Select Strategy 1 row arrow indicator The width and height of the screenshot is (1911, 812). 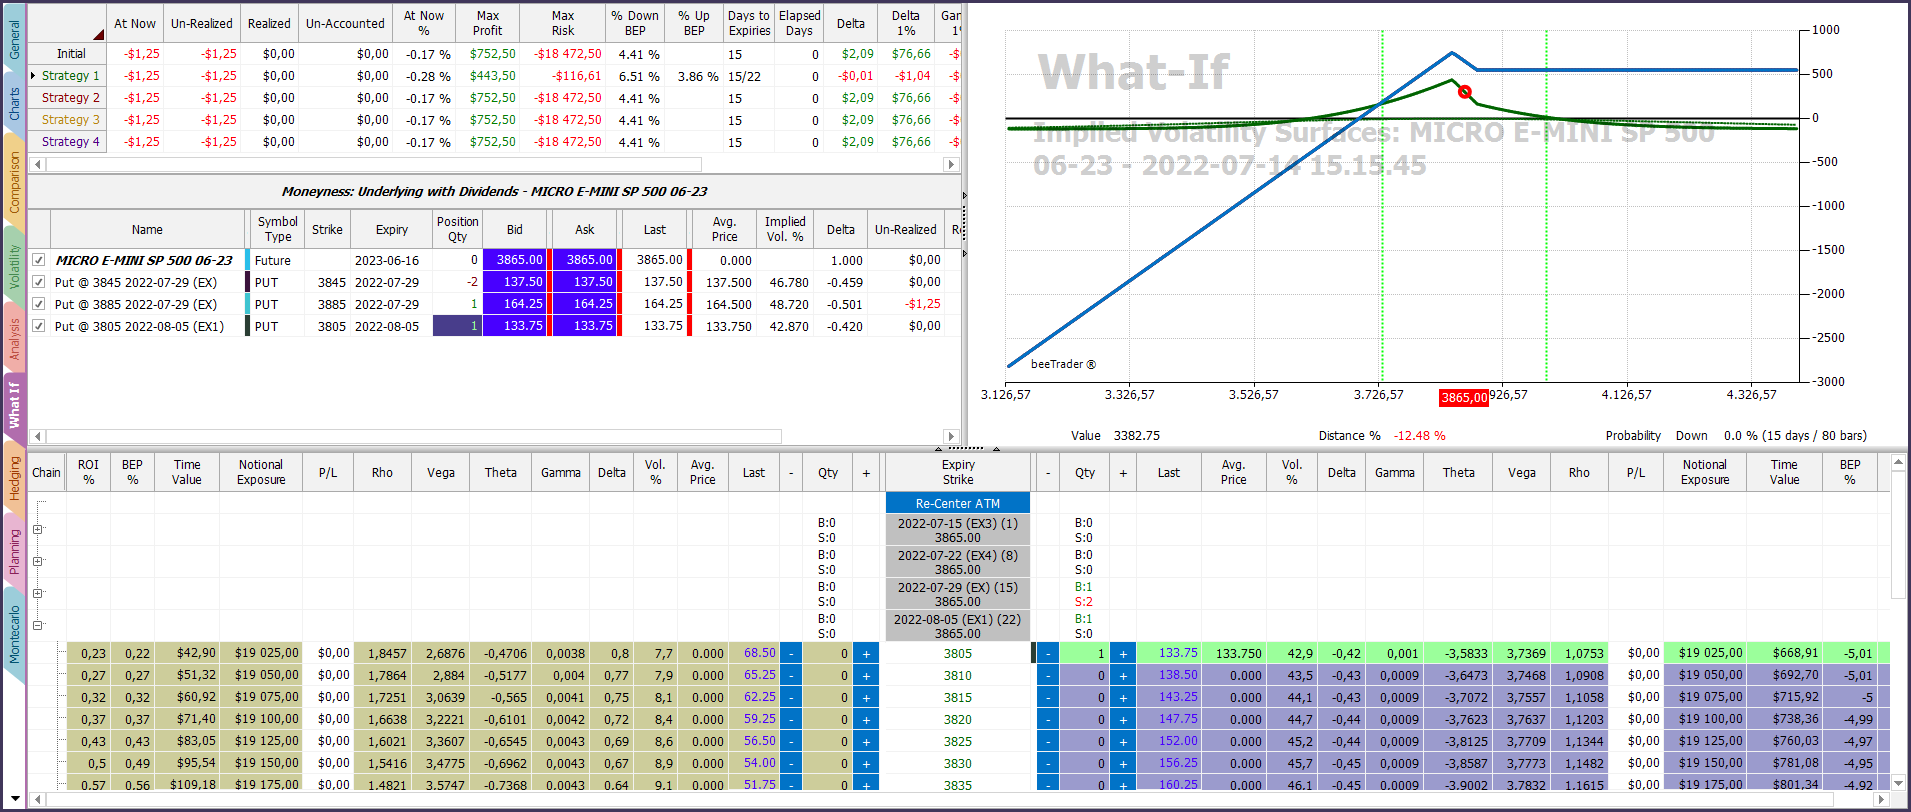pyautogui.click(x=33, y=76)
